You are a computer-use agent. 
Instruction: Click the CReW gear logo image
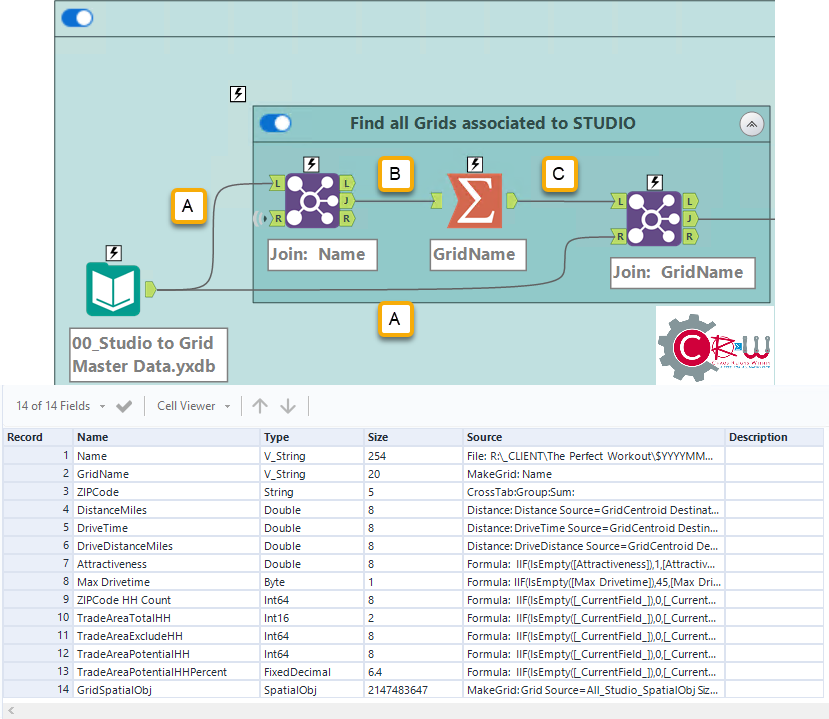tap(714, 346)
